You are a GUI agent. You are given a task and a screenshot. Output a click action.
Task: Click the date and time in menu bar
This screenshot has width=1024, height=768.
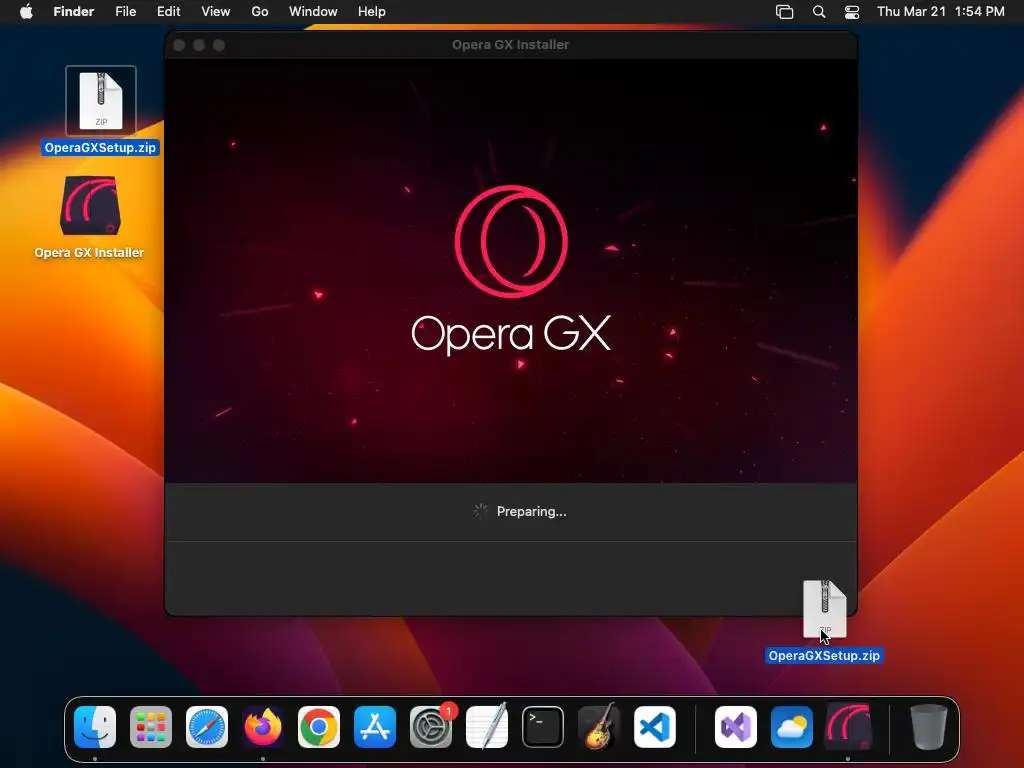(940, 11)
